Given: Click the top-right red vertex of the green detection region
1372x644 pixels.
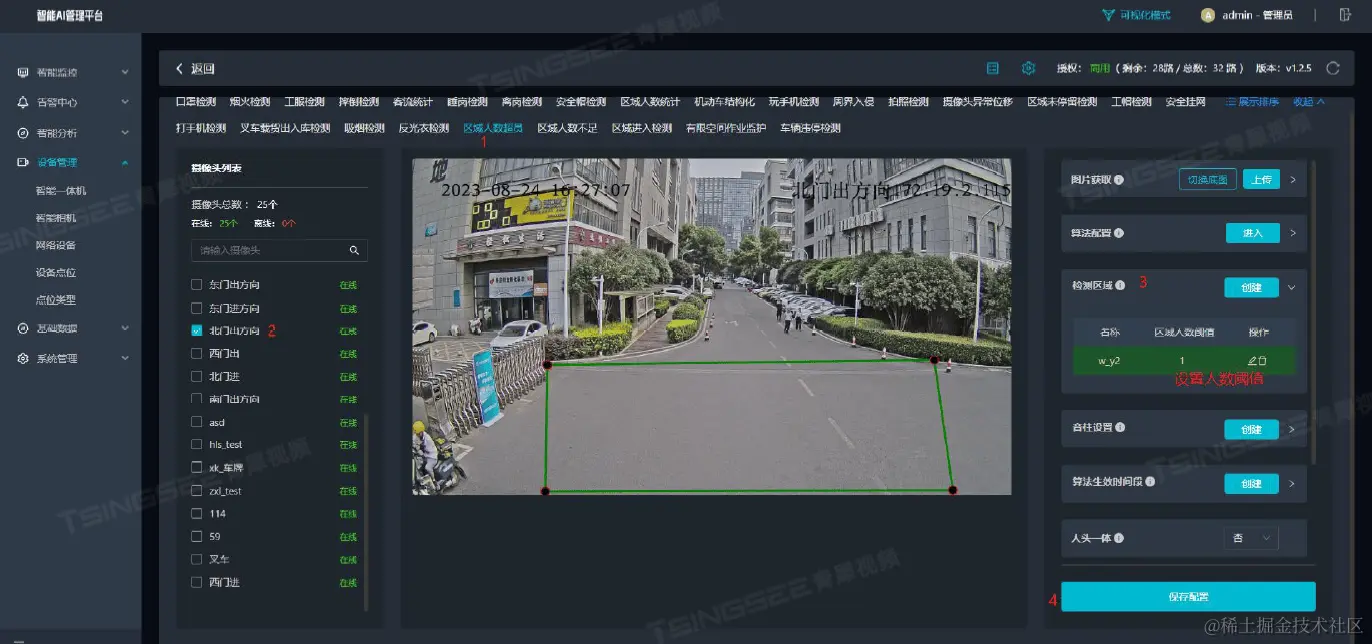Looking at the screenshot, I should 934,360.
